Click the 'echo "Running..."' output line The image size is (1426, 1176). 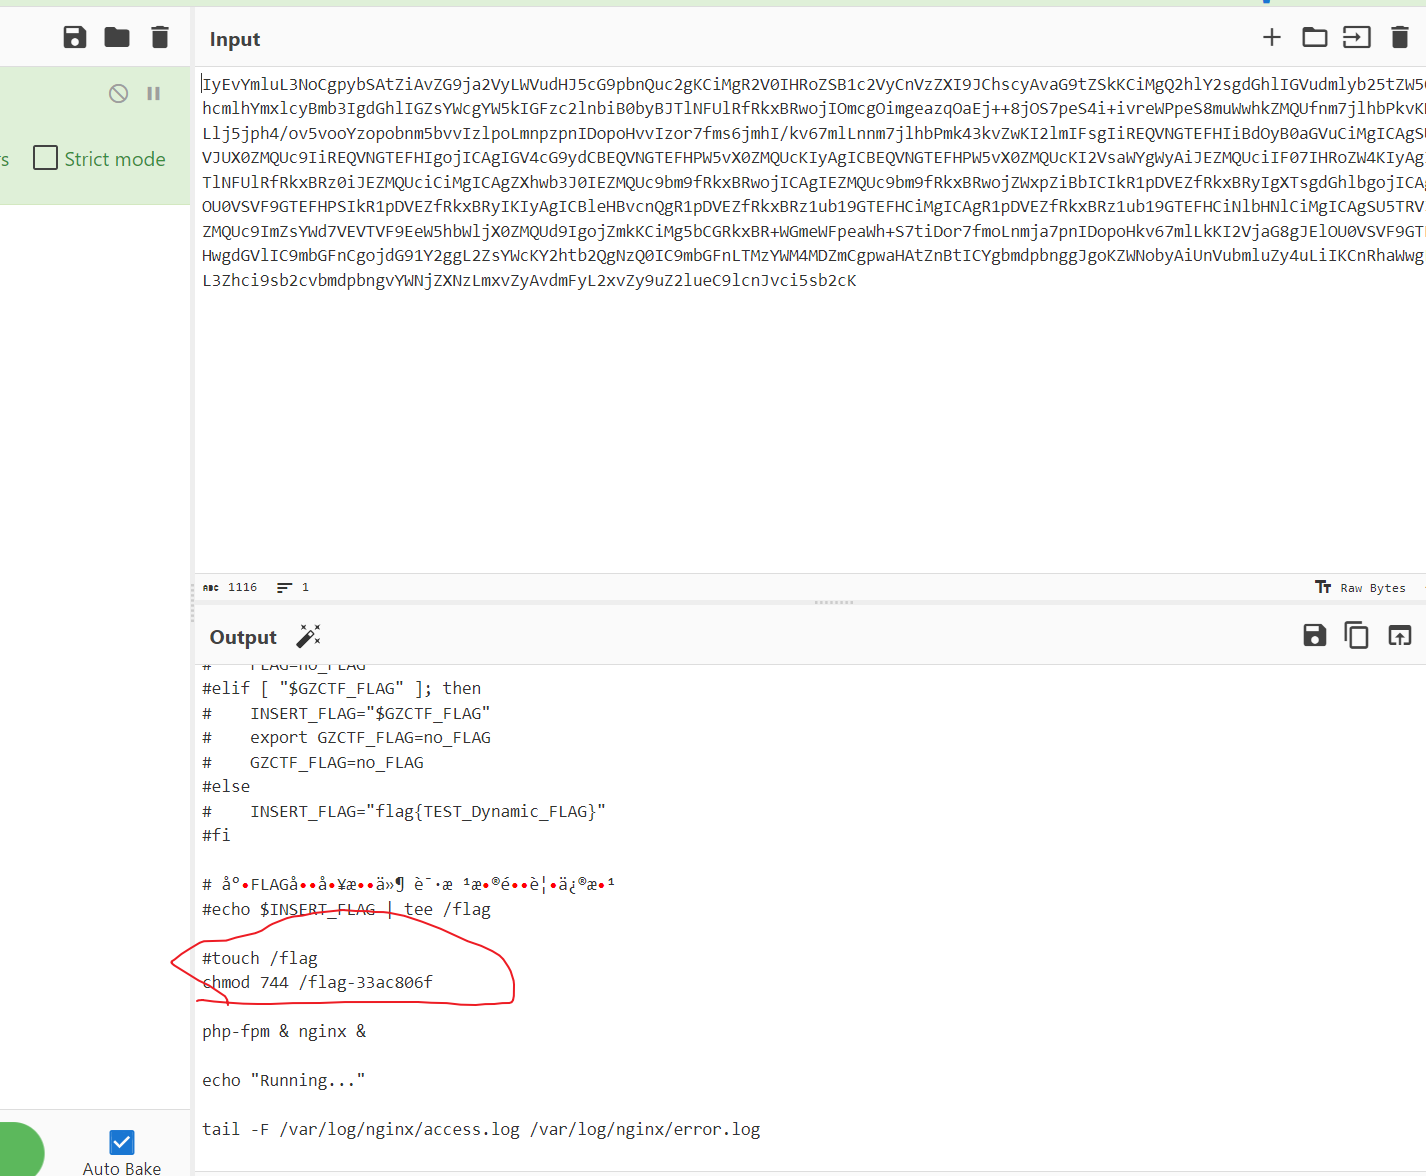(283, 1081)
